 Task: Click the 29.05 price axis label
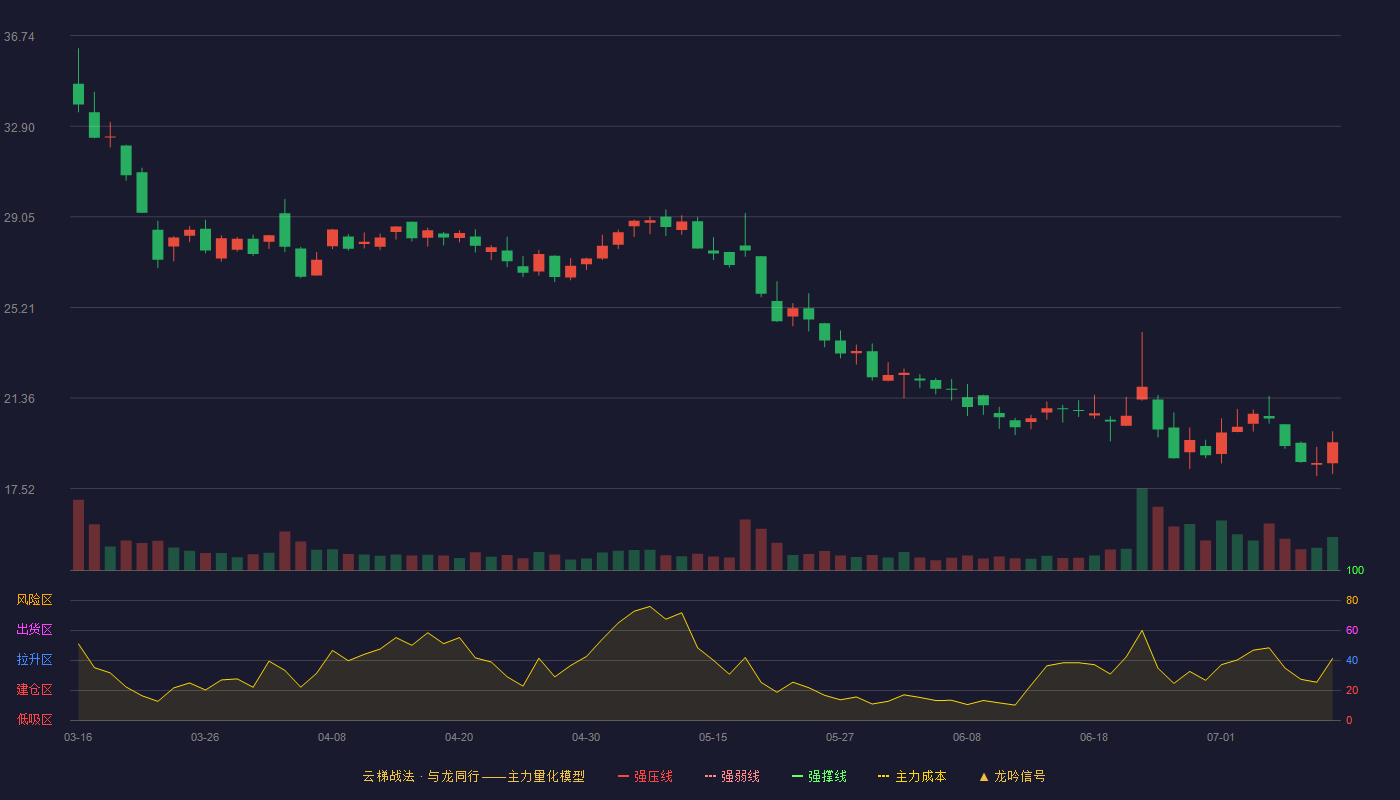click(19, 218)
